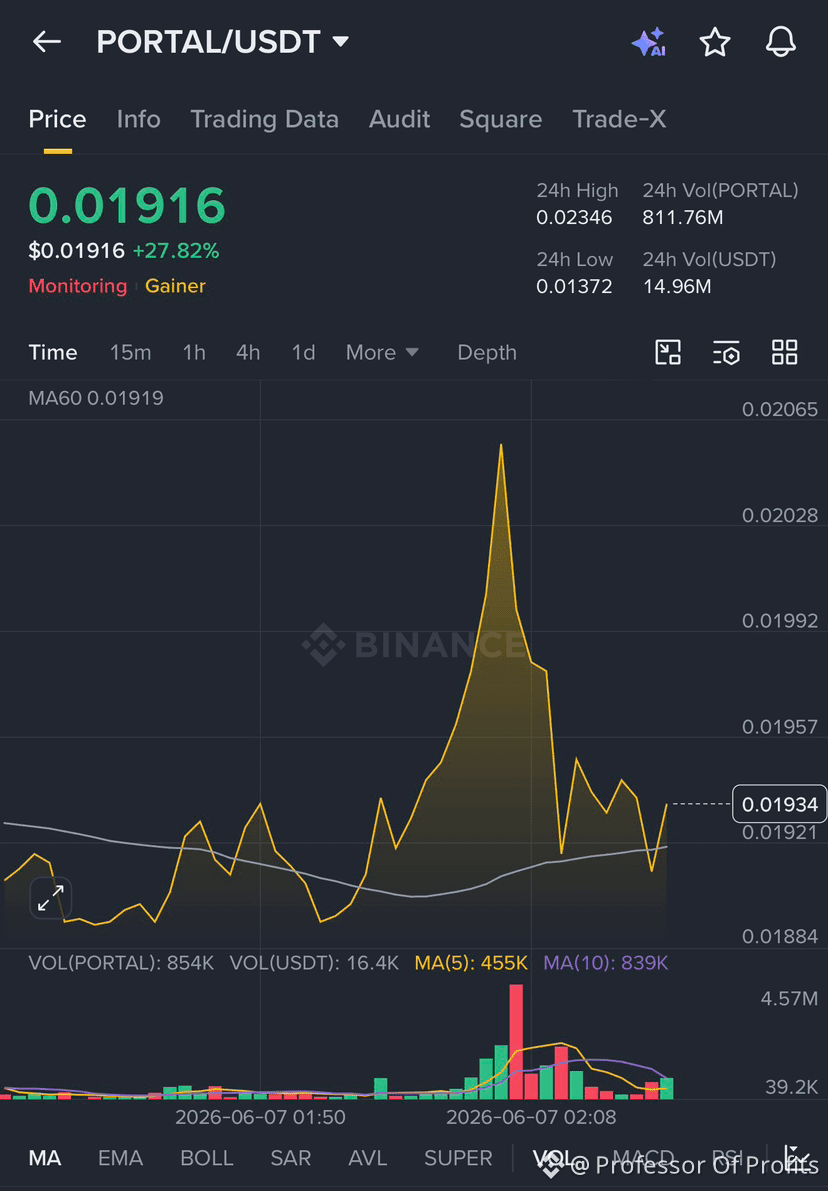Image resolution: width=828 pixels, height=1191 pixels.
Task: Click the 24h High value 0.02346
Action: click(574, 218)
